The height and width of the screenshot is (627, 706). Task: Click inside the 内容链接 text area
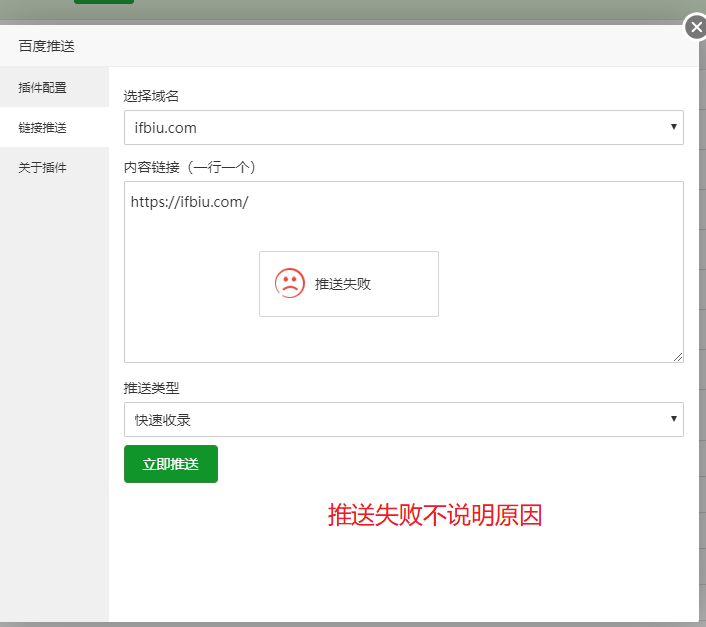pos(403,272)
